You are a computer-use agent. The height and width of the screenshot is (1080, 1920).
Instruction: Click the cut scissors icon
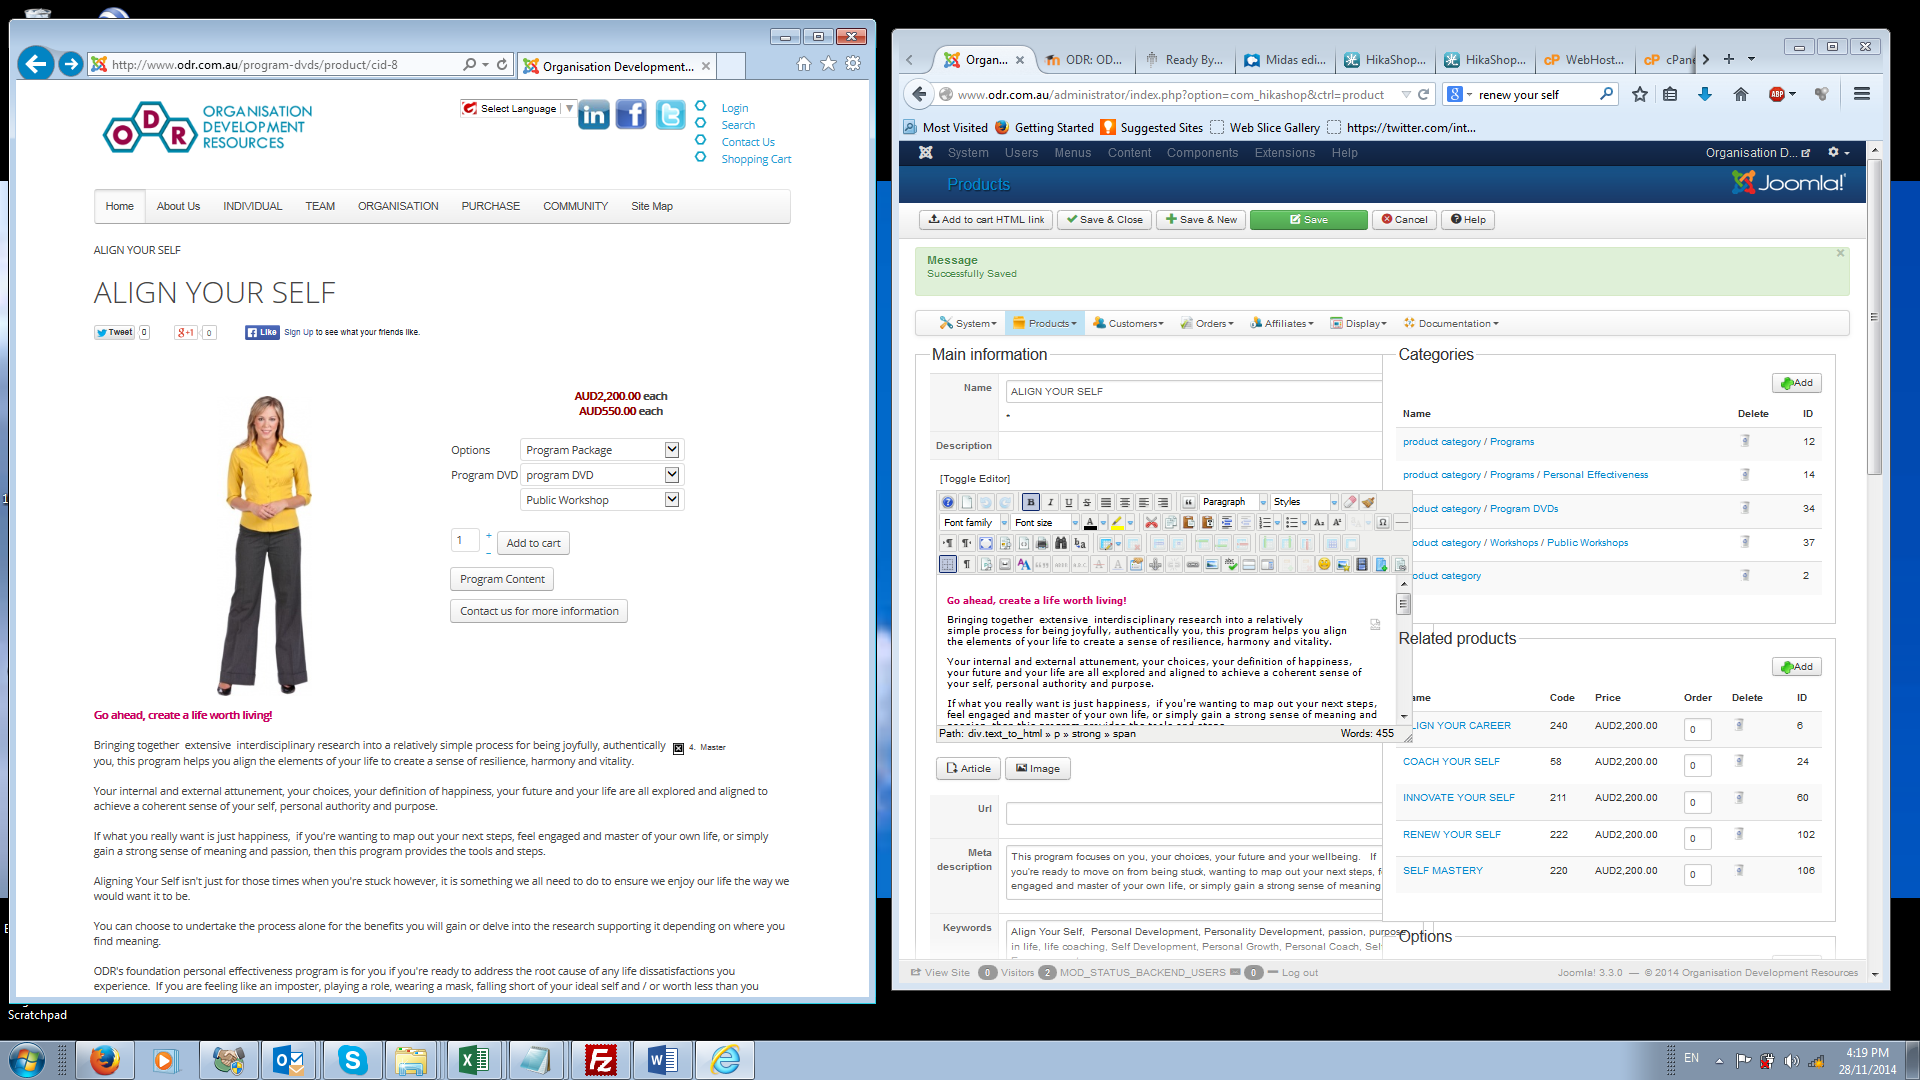[x=1151, y=522]
